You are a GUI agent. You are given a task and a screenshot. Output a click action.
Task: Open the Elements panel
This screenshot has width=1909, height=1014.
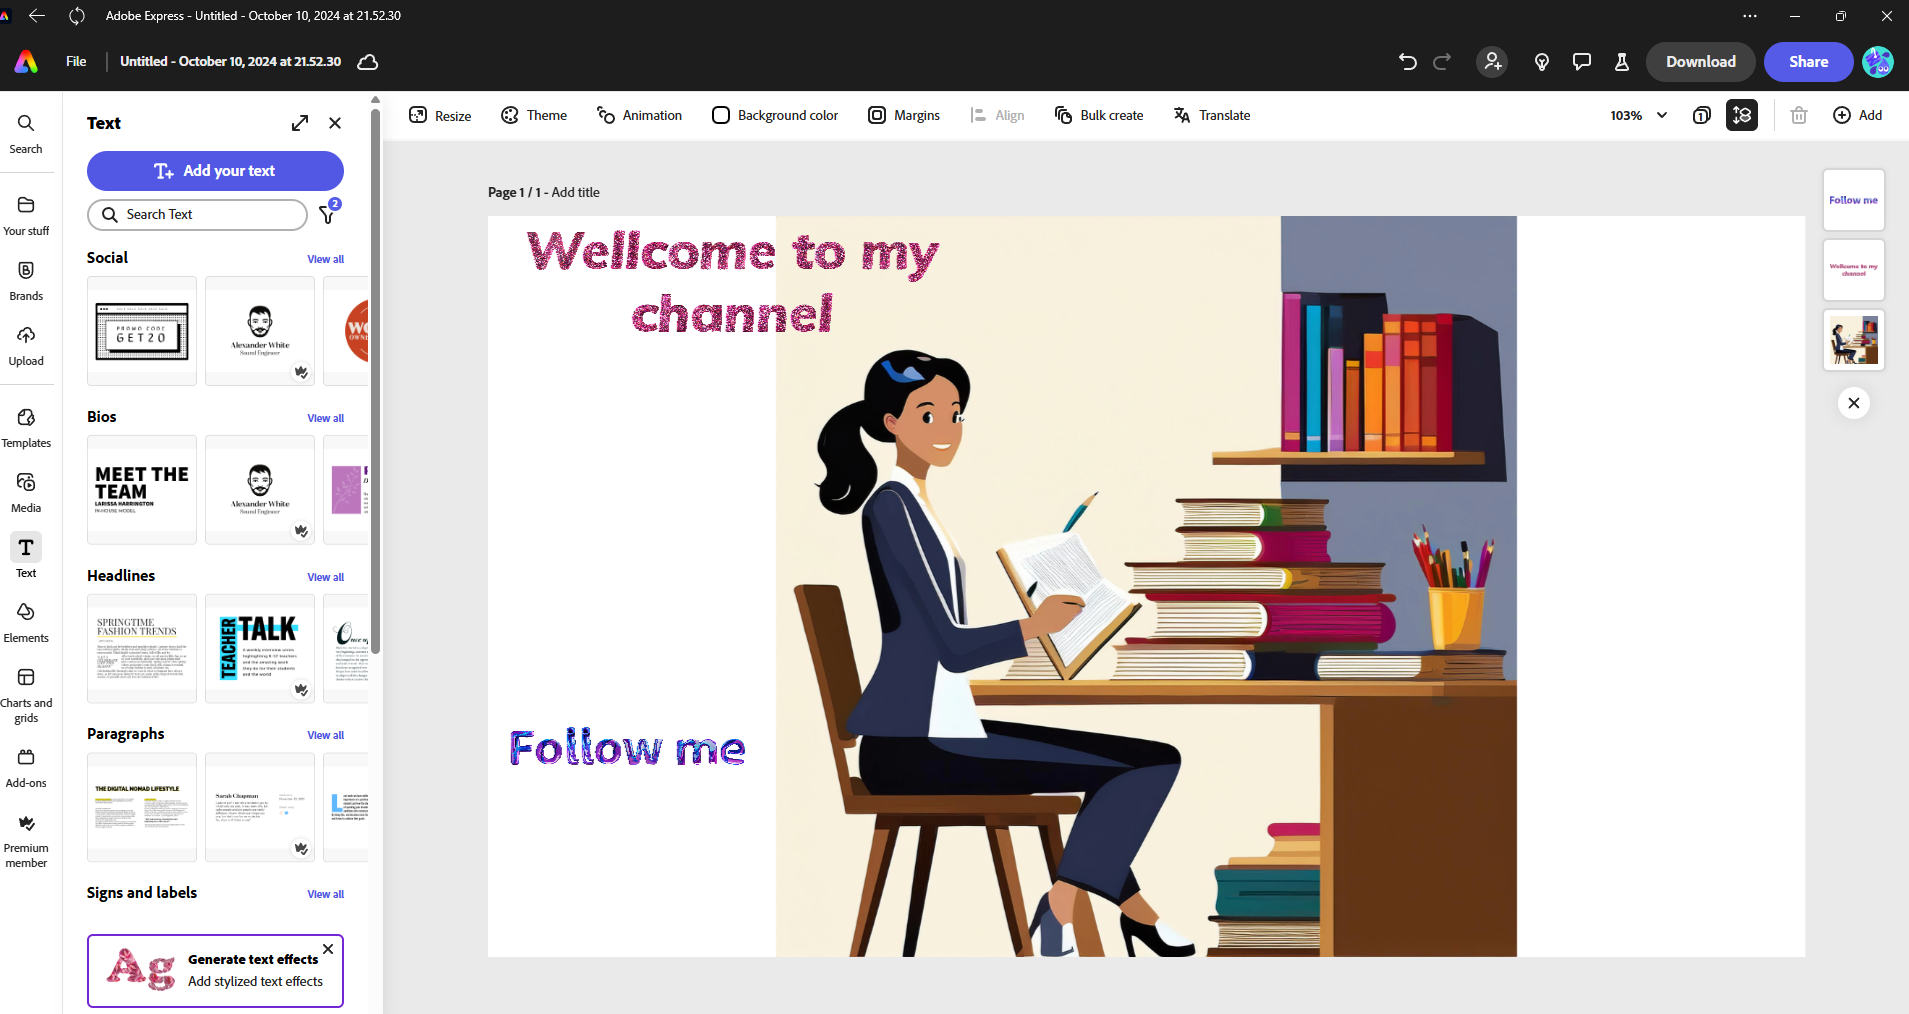point(26,623)
